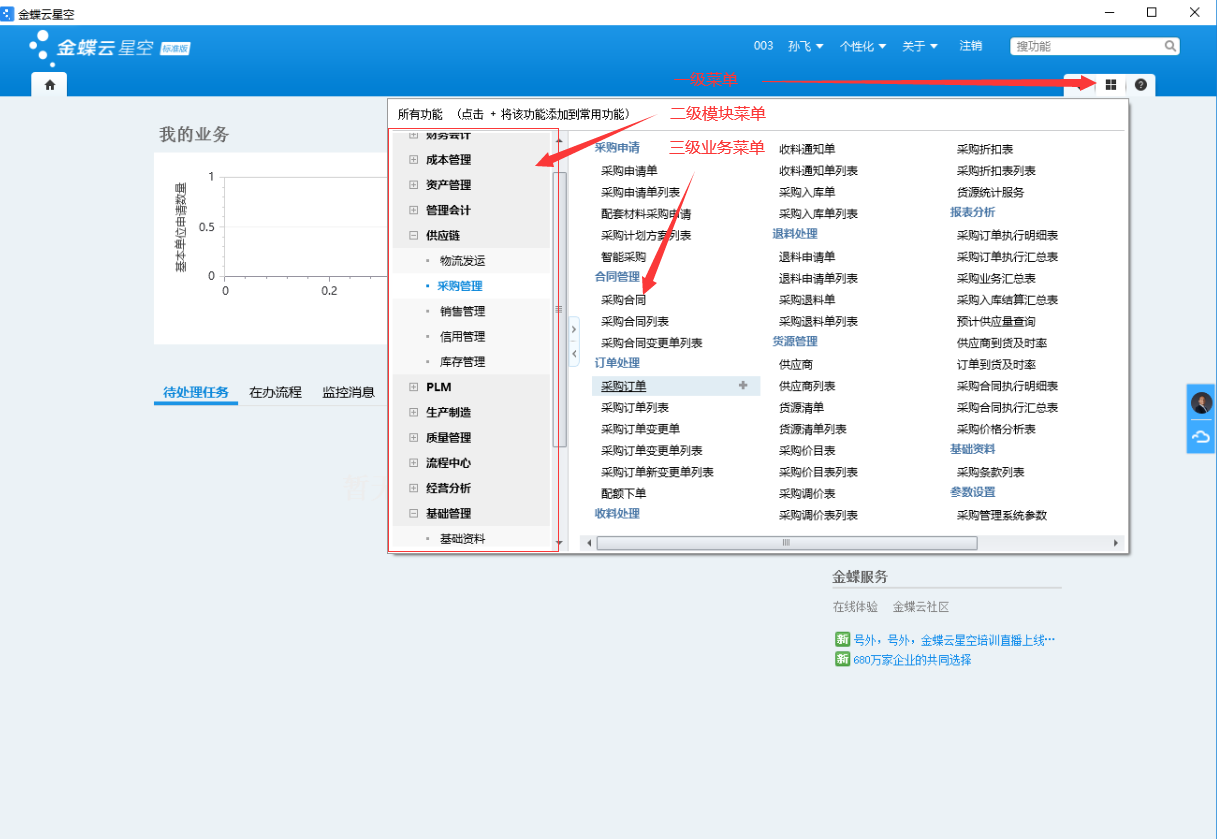The height and width of the screenshot is (839, 1217).
Task: Select 采购管理 in the module tree
Action: click(460, 286)
